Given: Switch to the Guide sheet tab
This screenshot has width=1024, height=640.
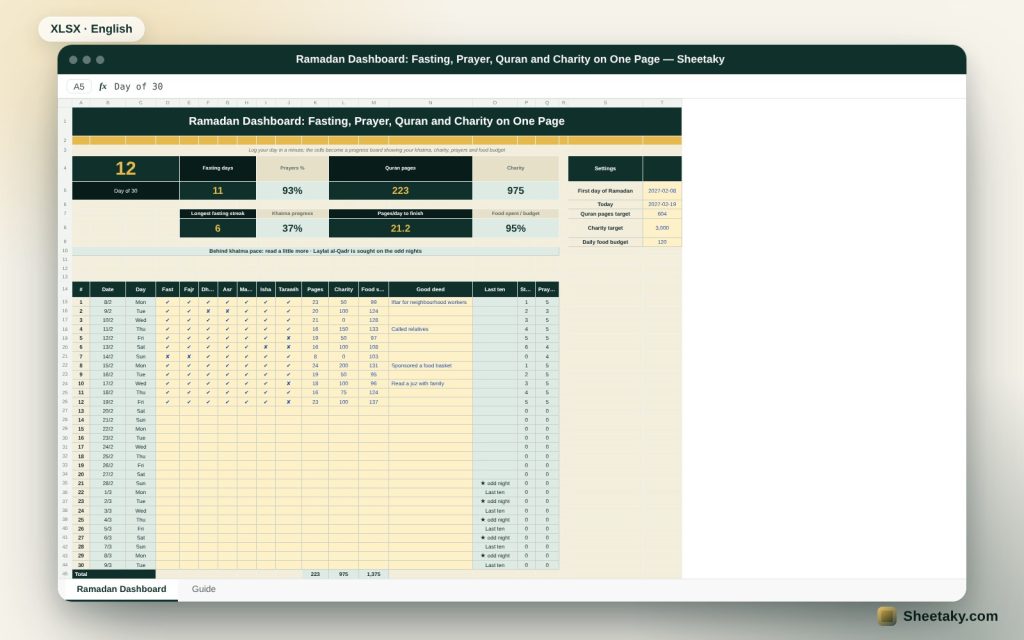Looking at the screenshot, I should pos(203,588).
